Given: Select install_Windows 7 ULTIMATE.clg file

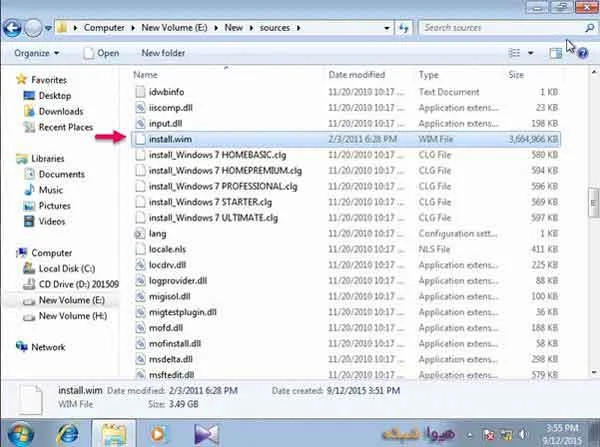Looking at the screenshot, I should click(x=213, y=218).
